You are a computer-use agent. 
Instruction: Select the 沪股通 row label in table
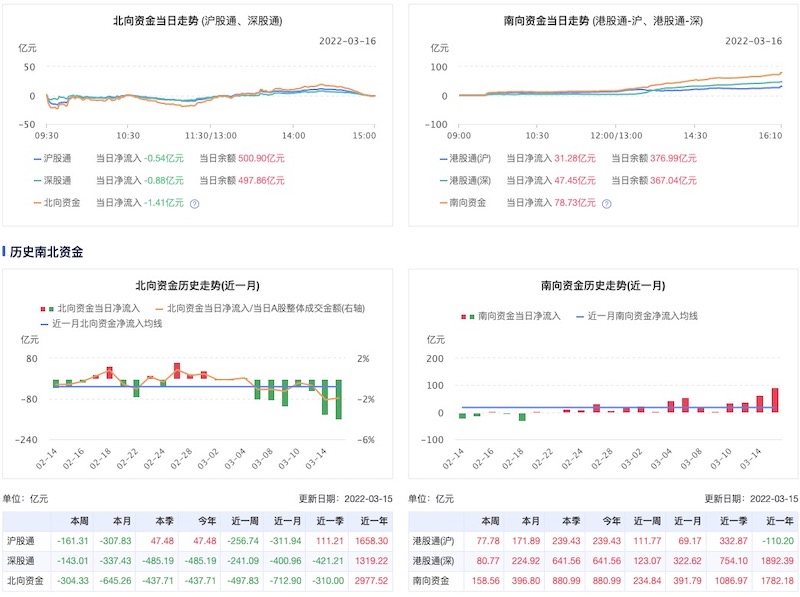pyautogui.click(x=21, y=541)
